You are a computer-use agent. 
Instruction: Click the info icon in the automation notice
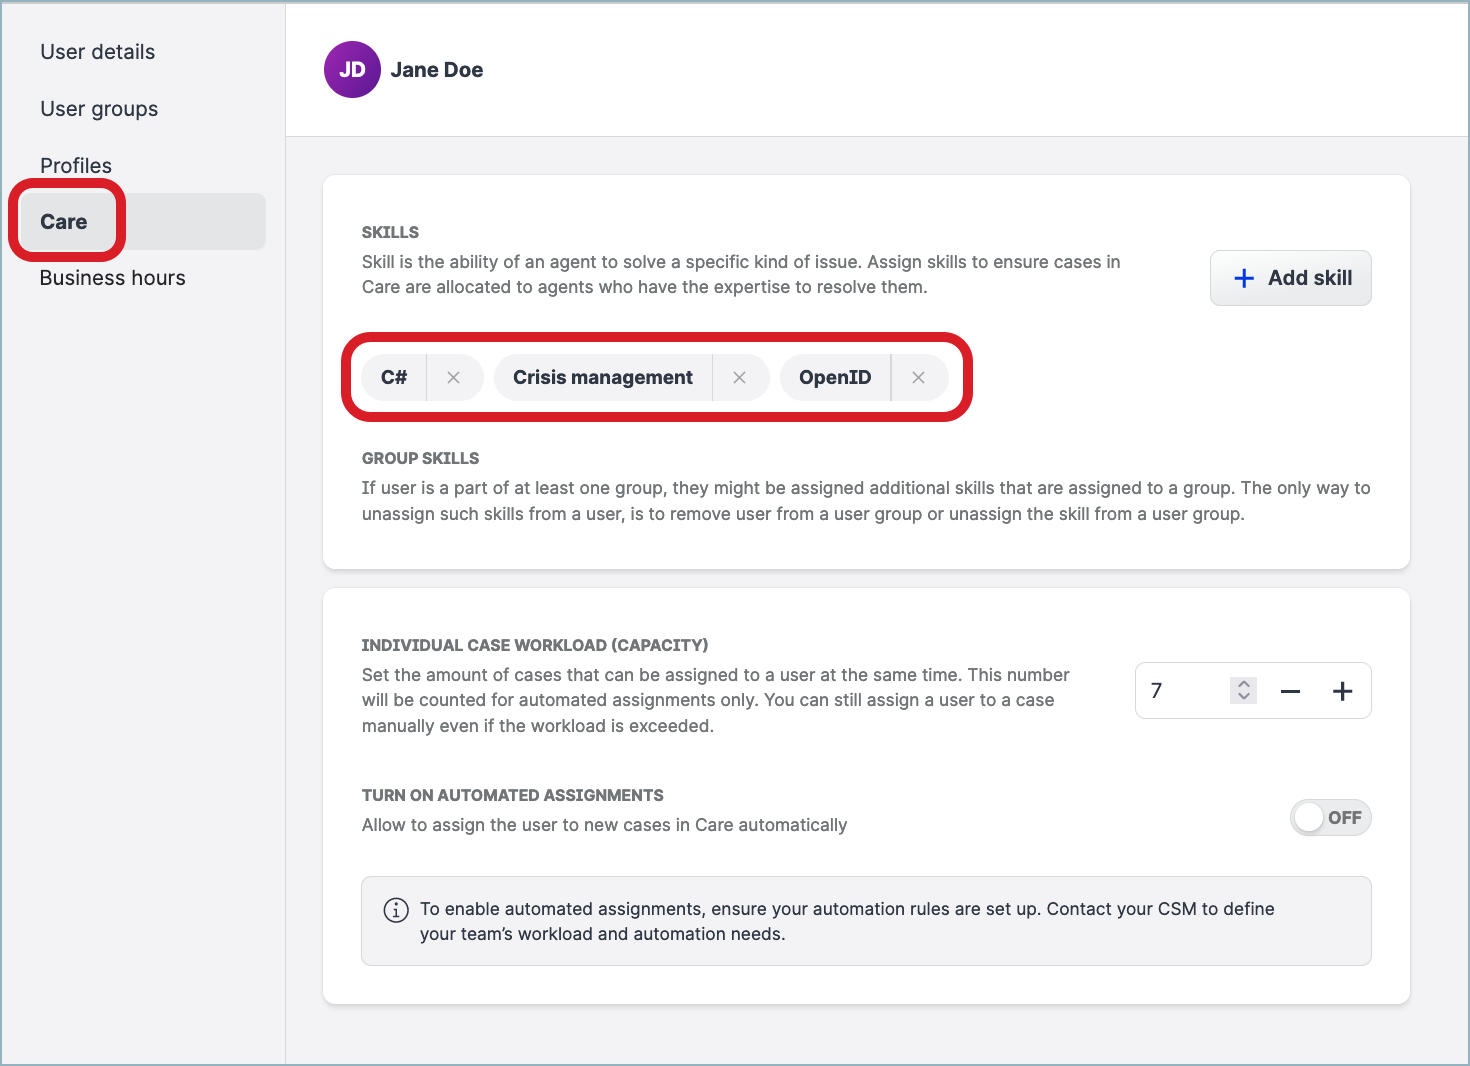[x=395, y=910]
